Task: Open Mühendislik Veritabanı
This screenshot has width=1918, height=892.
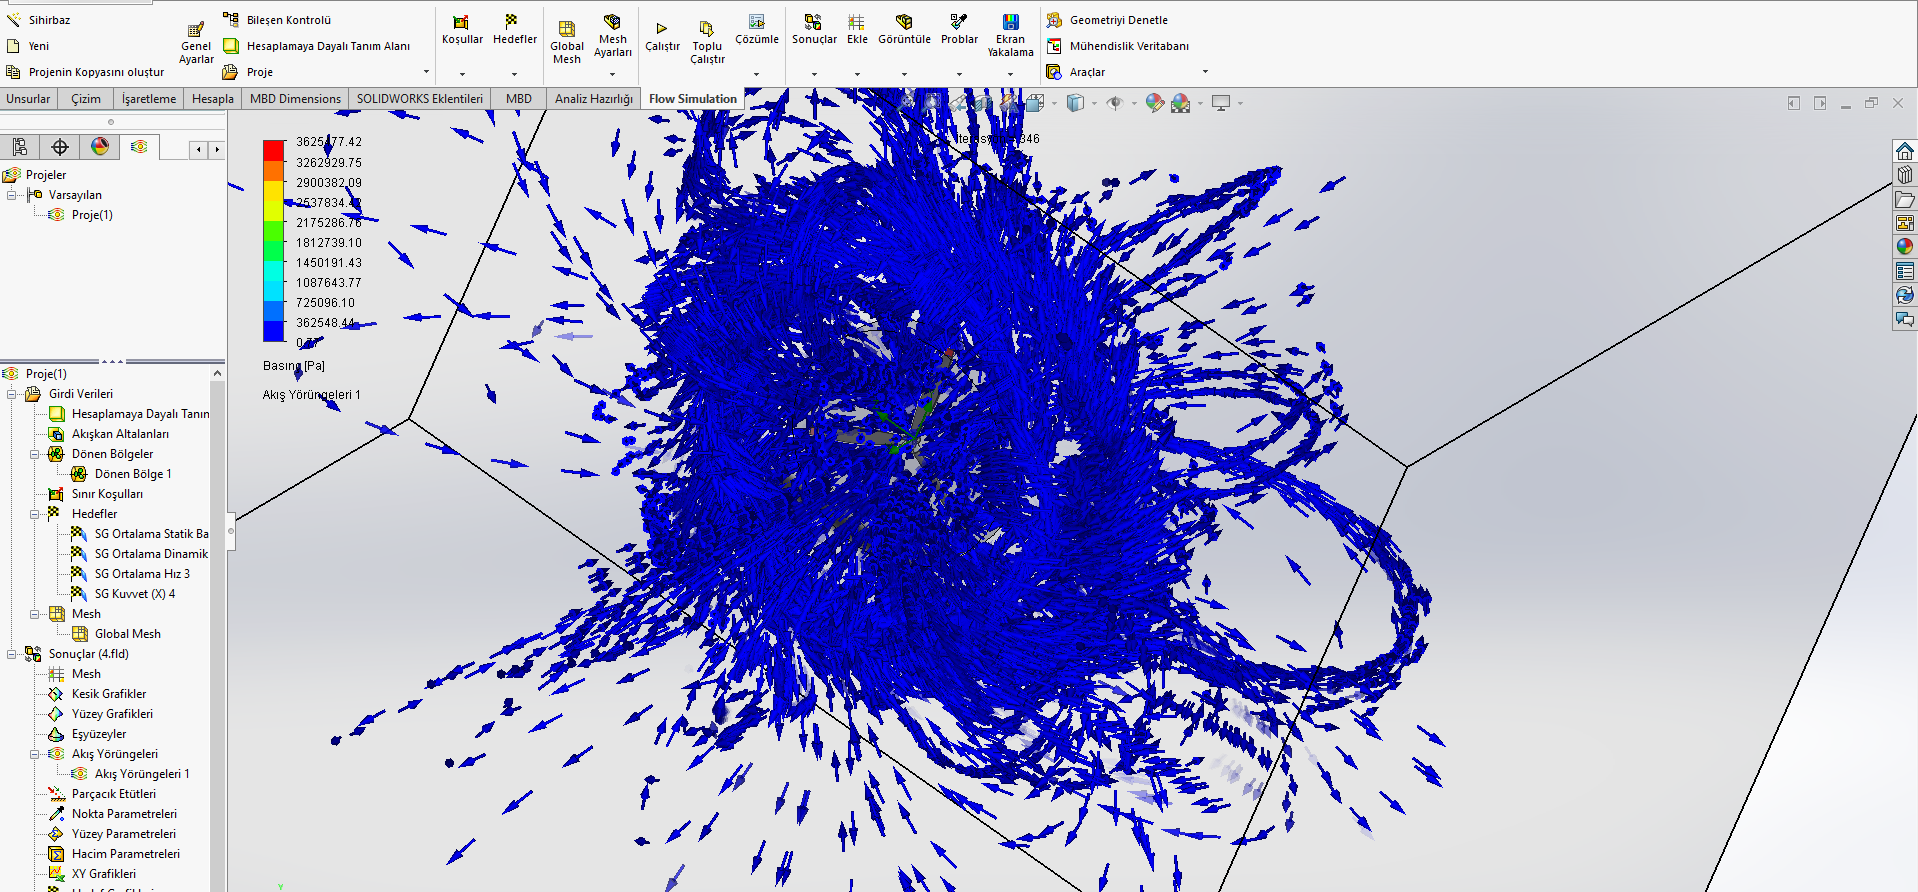Action: (x=1128, y=46)
